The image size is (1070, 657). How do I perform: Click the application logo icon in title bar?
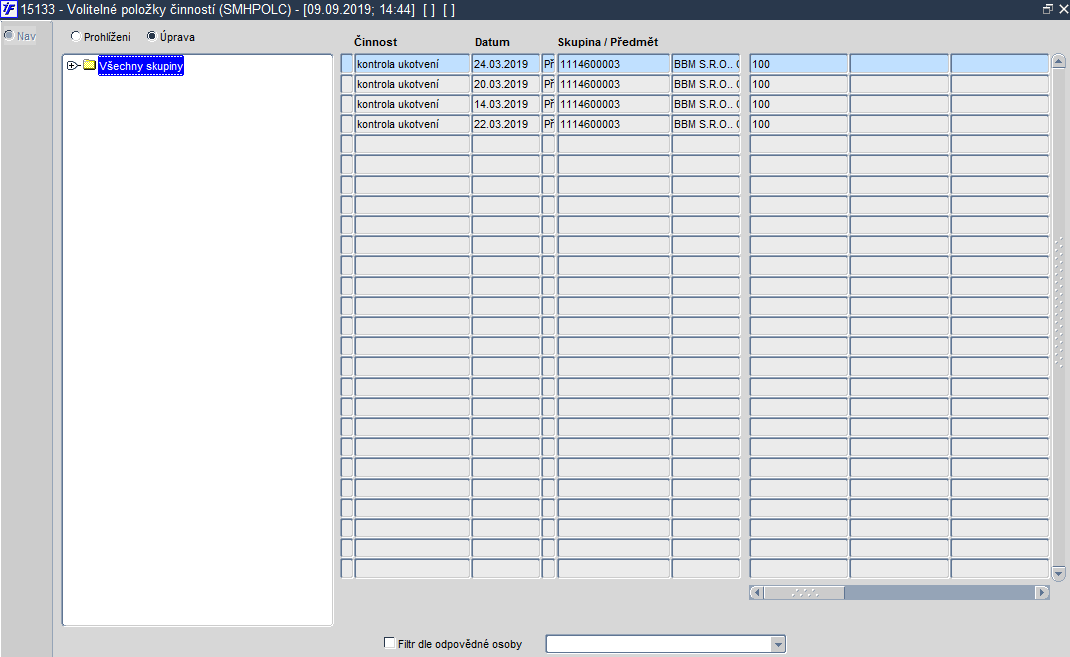[x=9, y=10]
